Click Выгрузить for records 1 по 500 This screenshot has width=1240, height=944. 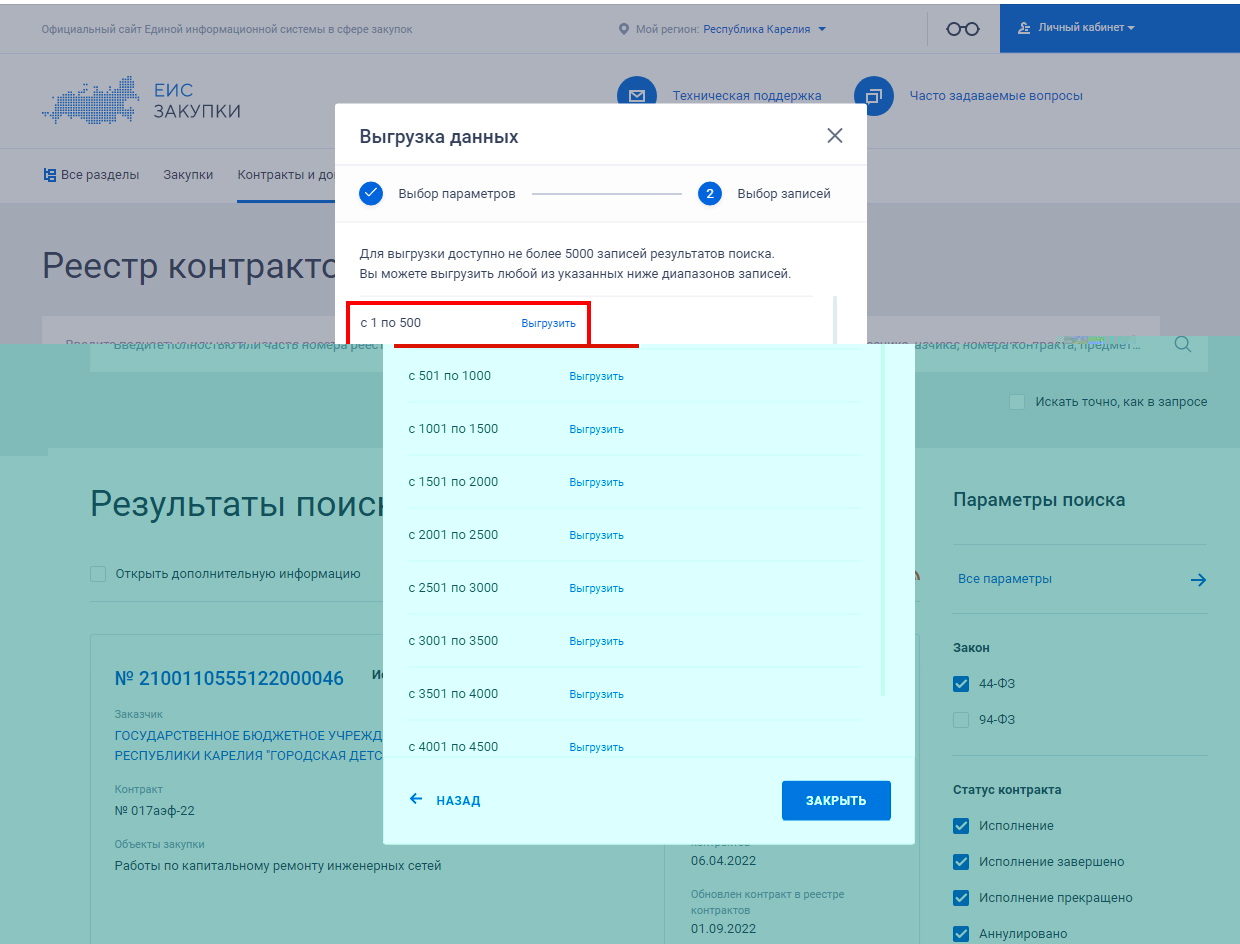tap(548, 323)
